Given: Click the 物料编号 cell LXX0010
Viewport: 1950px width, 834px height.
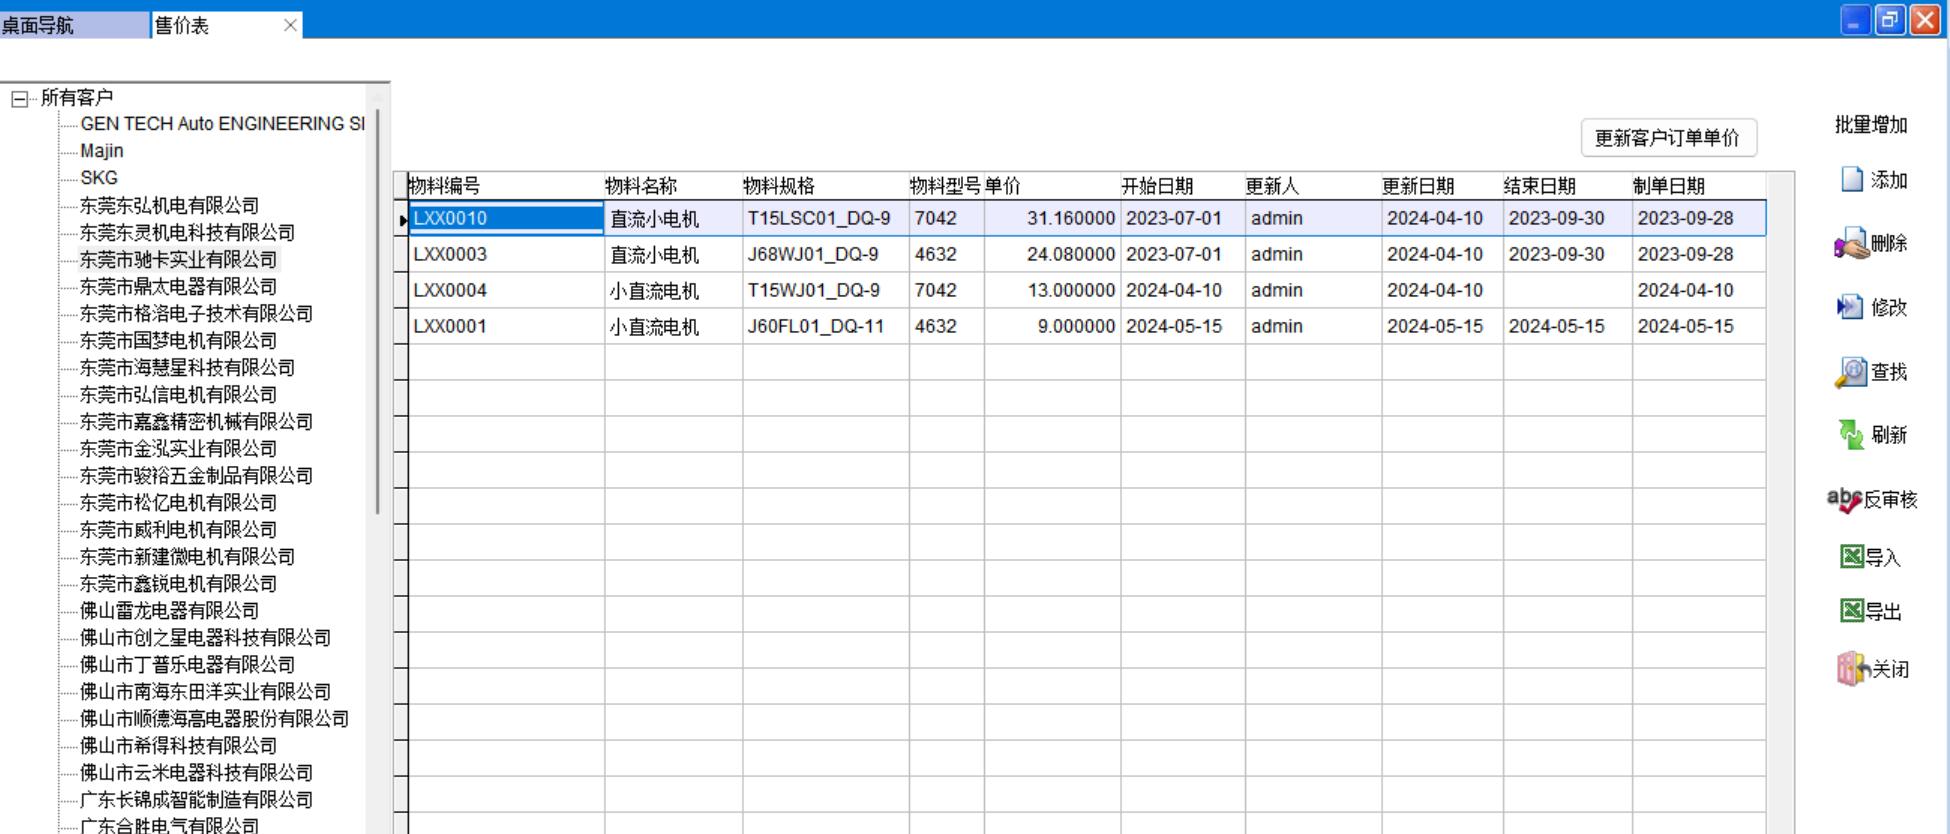Looking at the screenshot, I should click(505, 218).
